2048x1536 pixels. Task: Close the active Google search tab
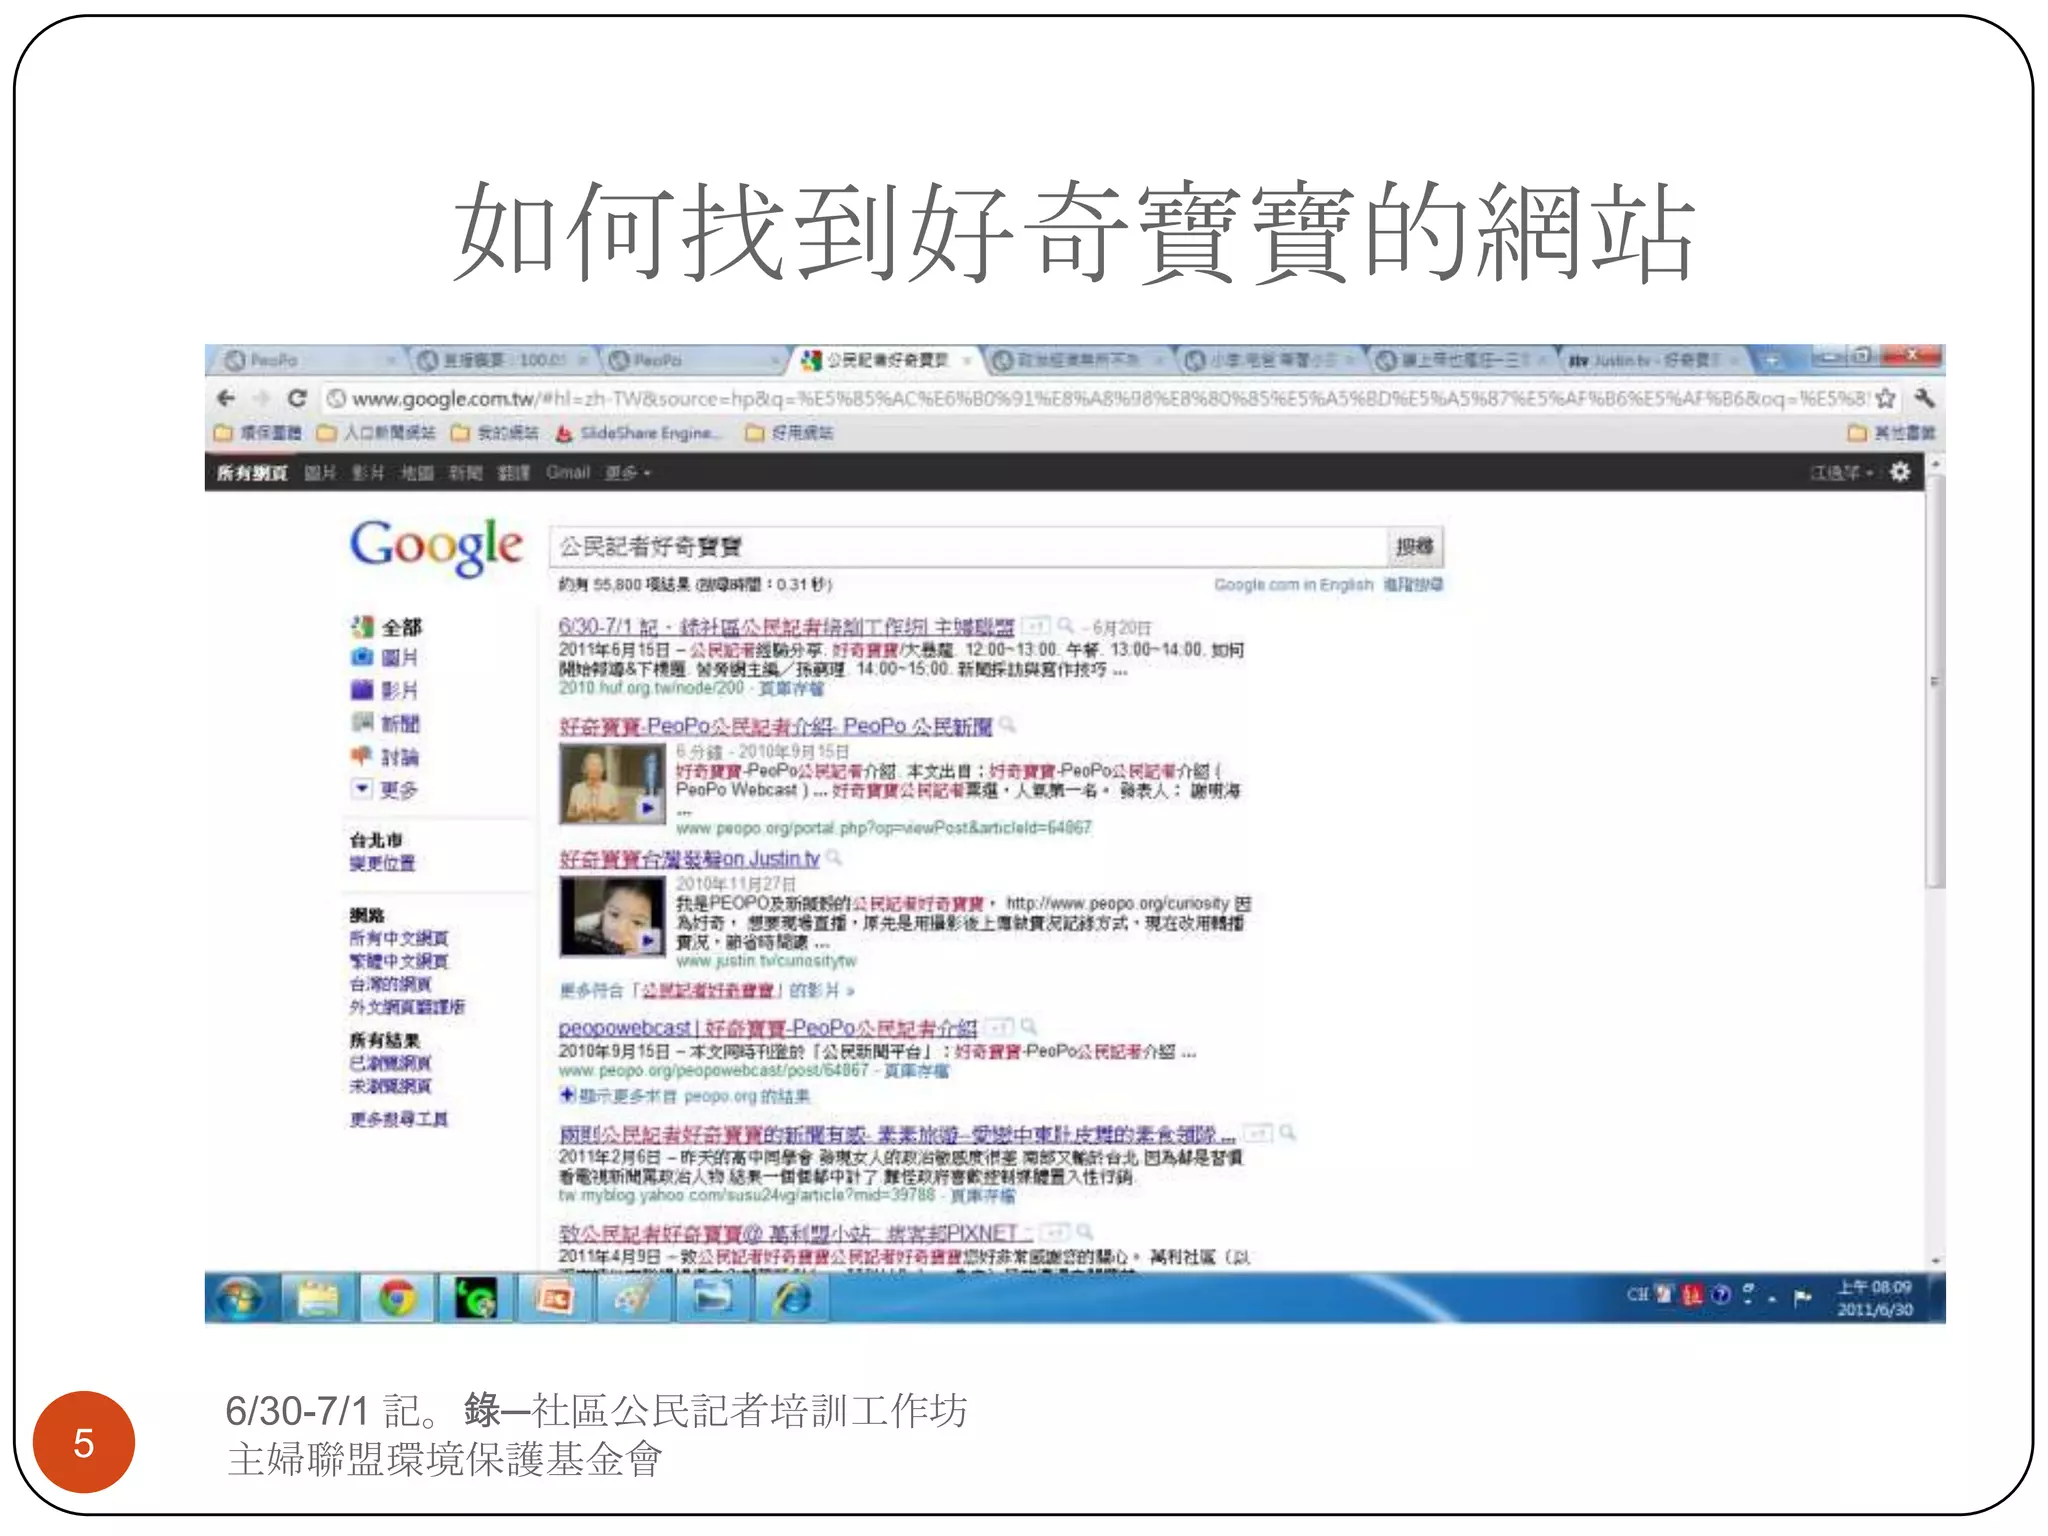point(967,359)
